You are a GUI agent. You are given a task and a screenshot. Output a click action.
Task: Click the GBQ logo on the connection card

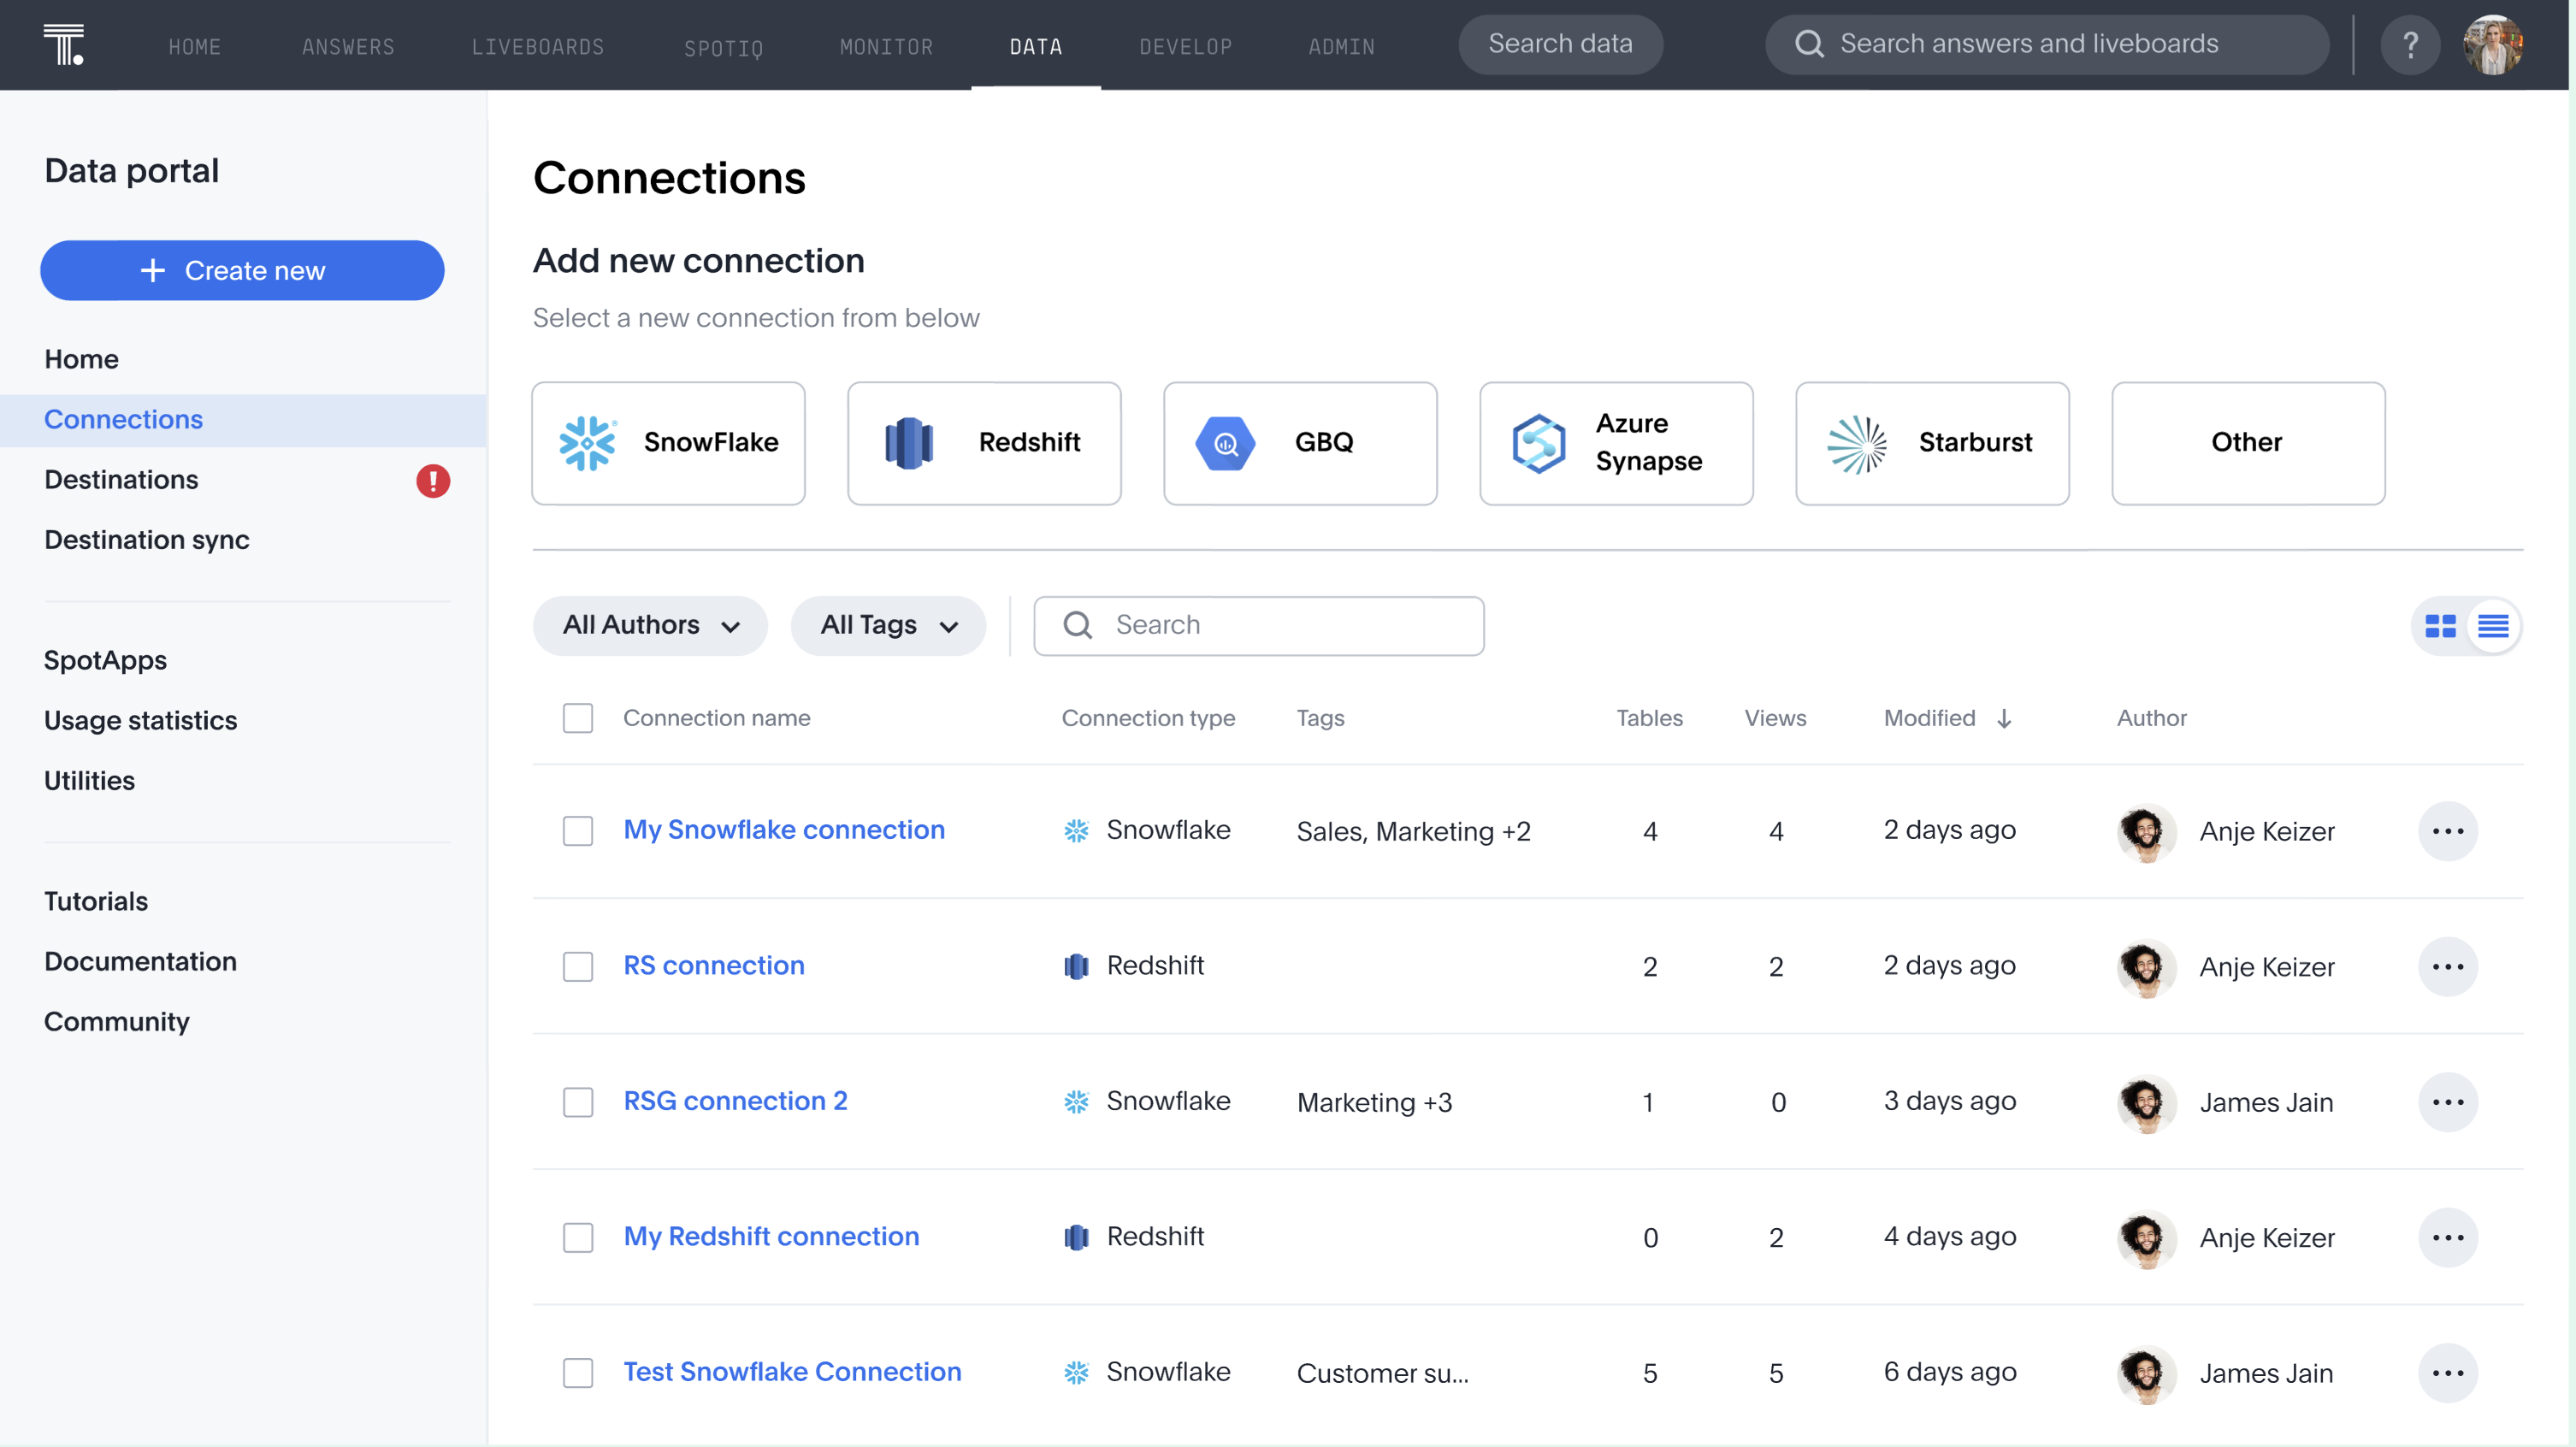1225,443
